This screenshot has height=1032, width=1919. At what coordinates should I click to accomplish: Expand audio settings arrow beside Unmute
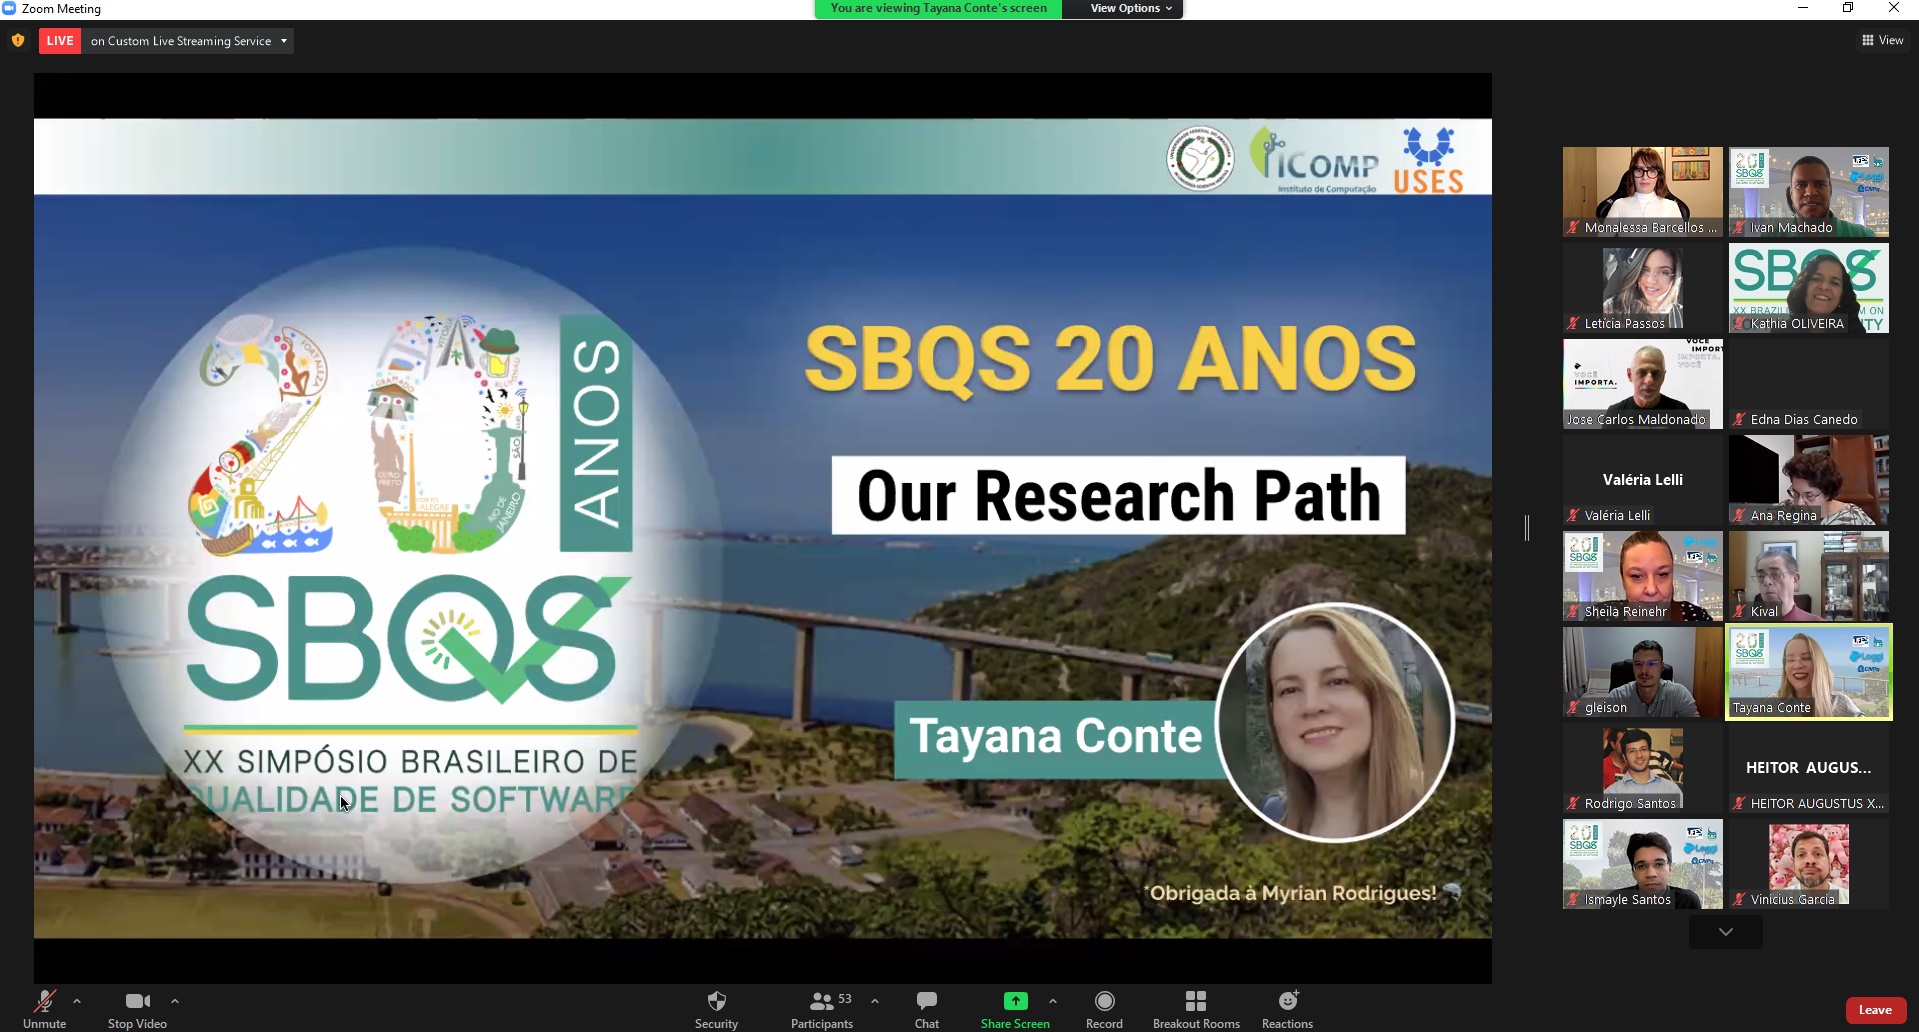77,1000
